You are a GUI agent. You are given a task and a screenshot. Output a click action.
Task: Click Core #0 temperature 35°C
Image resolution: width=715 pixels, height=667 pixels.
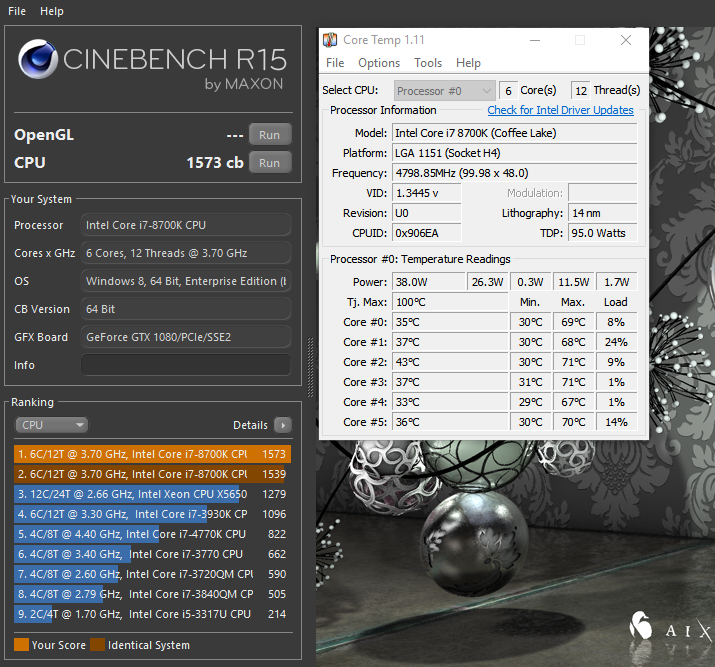point(450,322)
